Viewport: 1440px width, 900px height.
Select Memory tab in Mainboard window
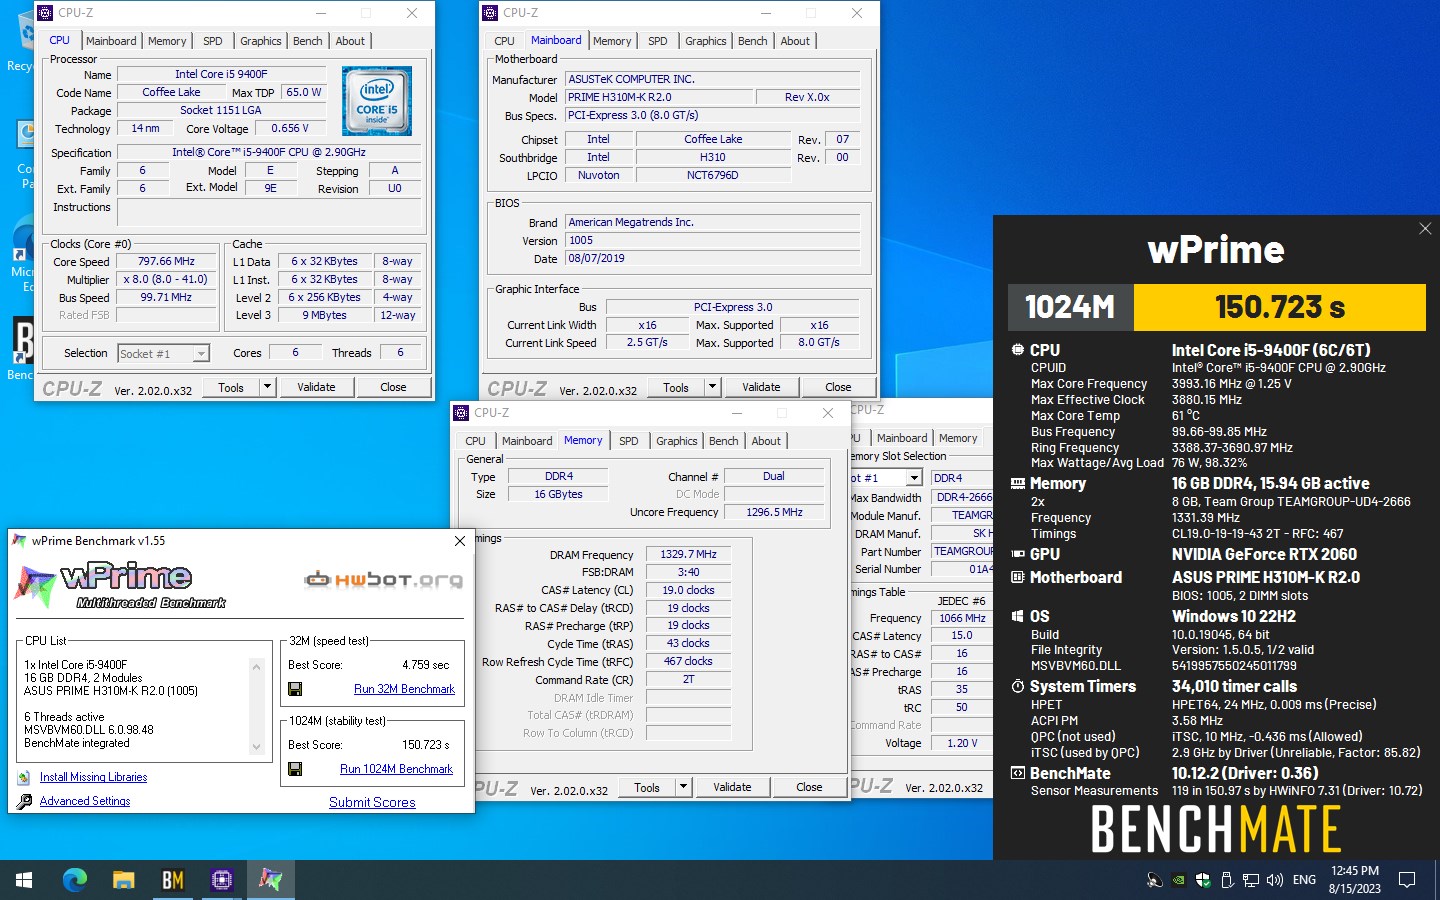[612, 41]
